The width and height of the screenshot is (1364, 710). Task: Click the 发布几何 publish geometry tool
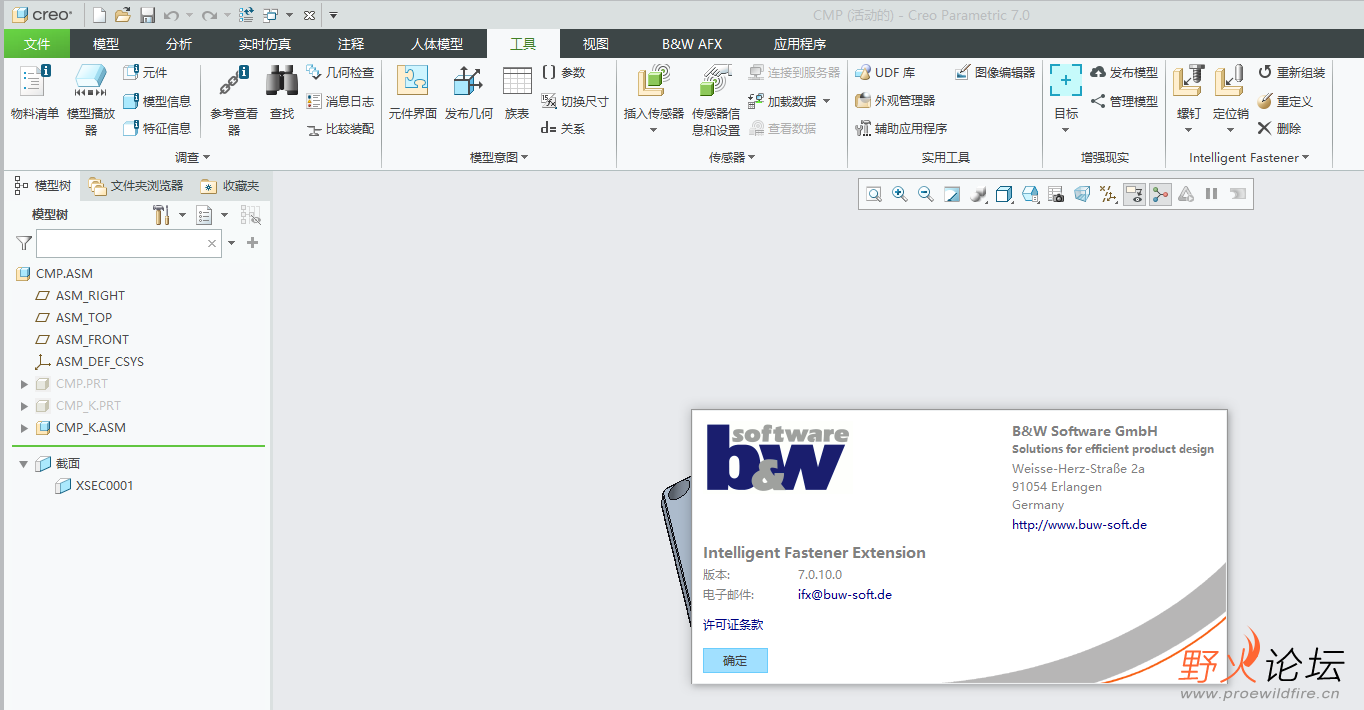(469, 94)
